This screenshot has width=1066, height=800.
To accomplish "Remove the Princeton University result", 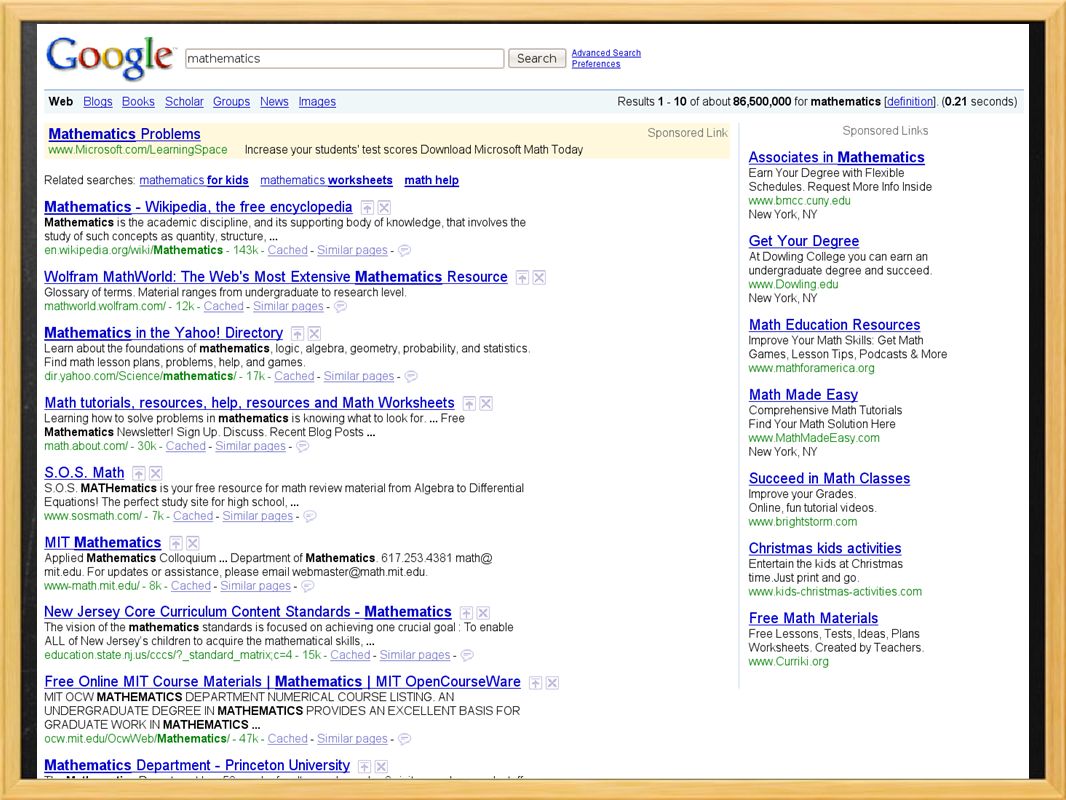I will click(x=381, y=767).
